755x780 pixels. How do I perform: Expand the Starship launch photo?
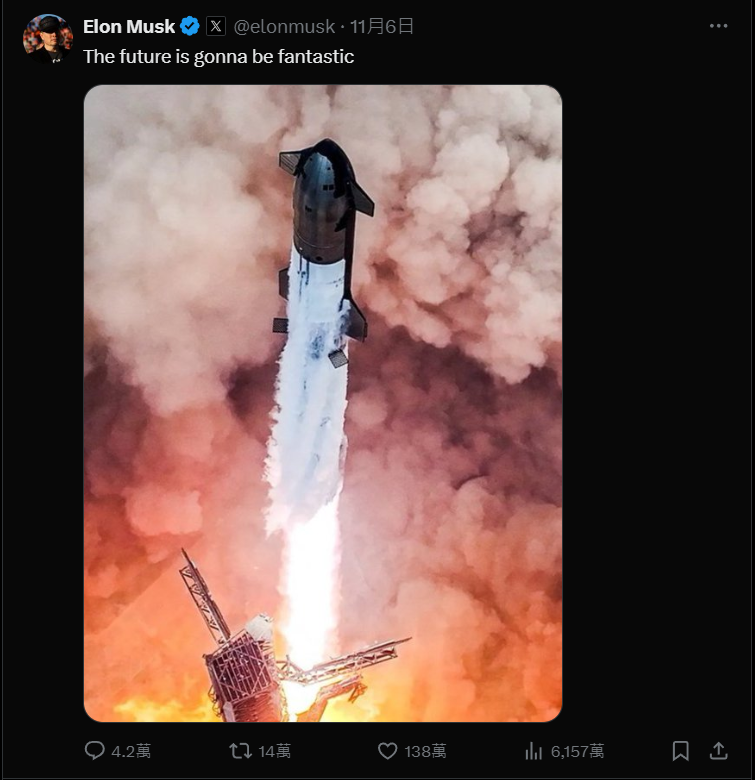(323, 403)
